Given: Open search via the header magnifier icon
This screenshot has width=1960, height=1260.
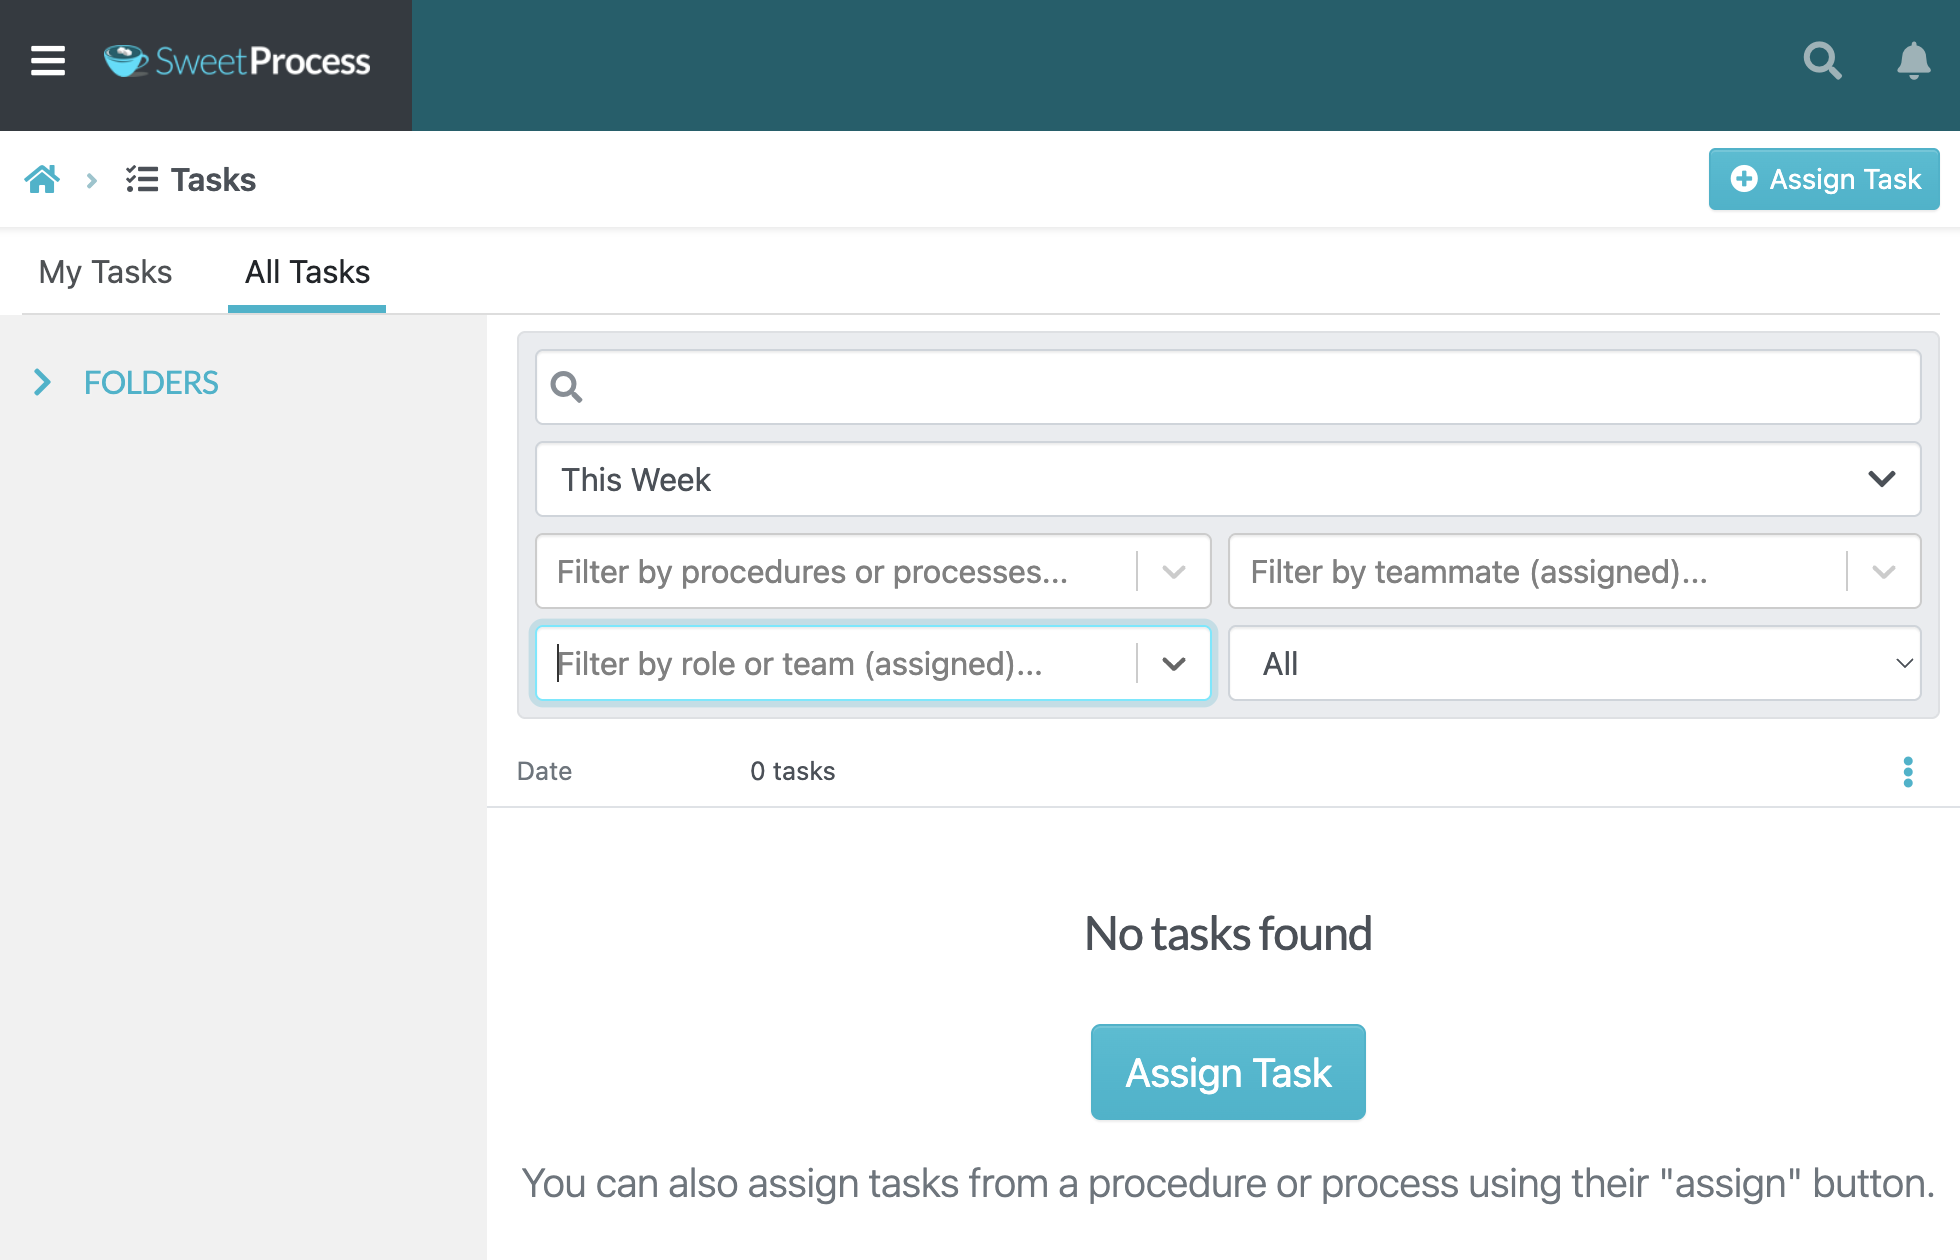Looking at the screenshot, I should click(1822, 61).
